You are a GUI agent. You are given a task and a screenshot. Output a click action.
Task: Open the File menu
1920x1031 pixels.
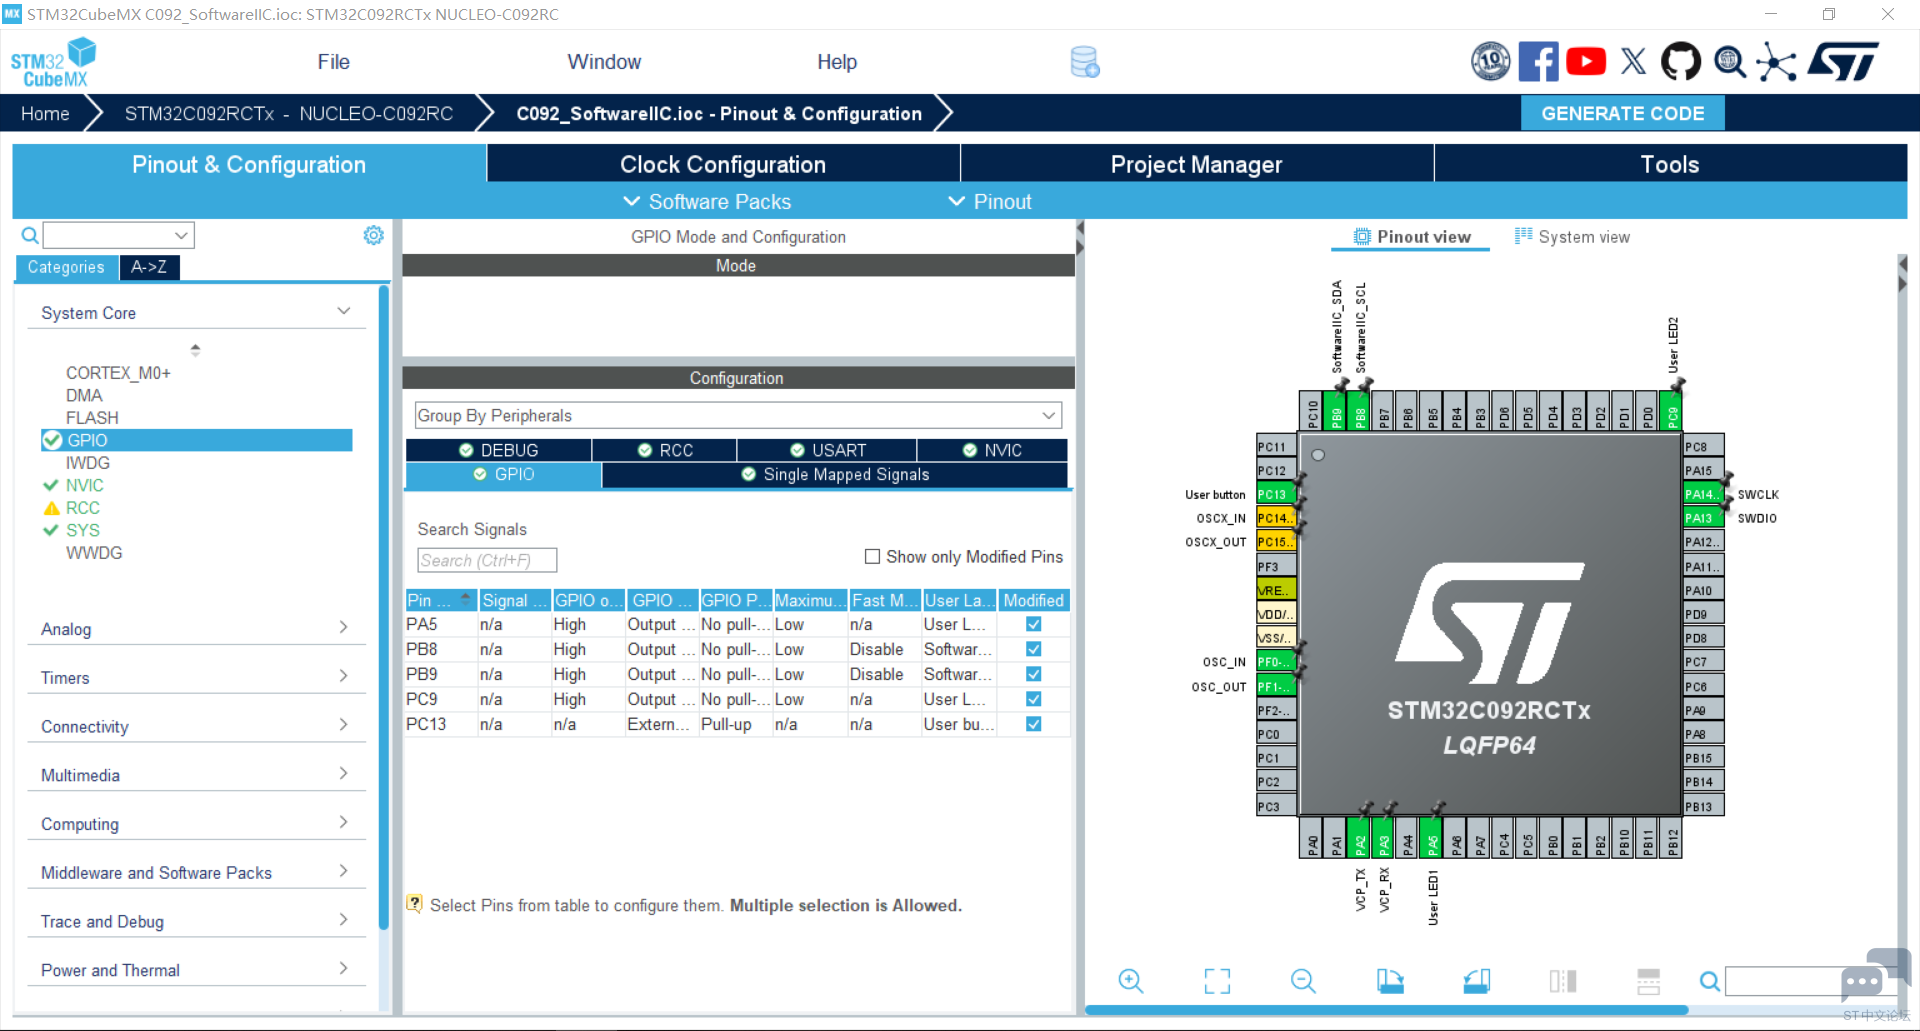click(x=333, y=62)
